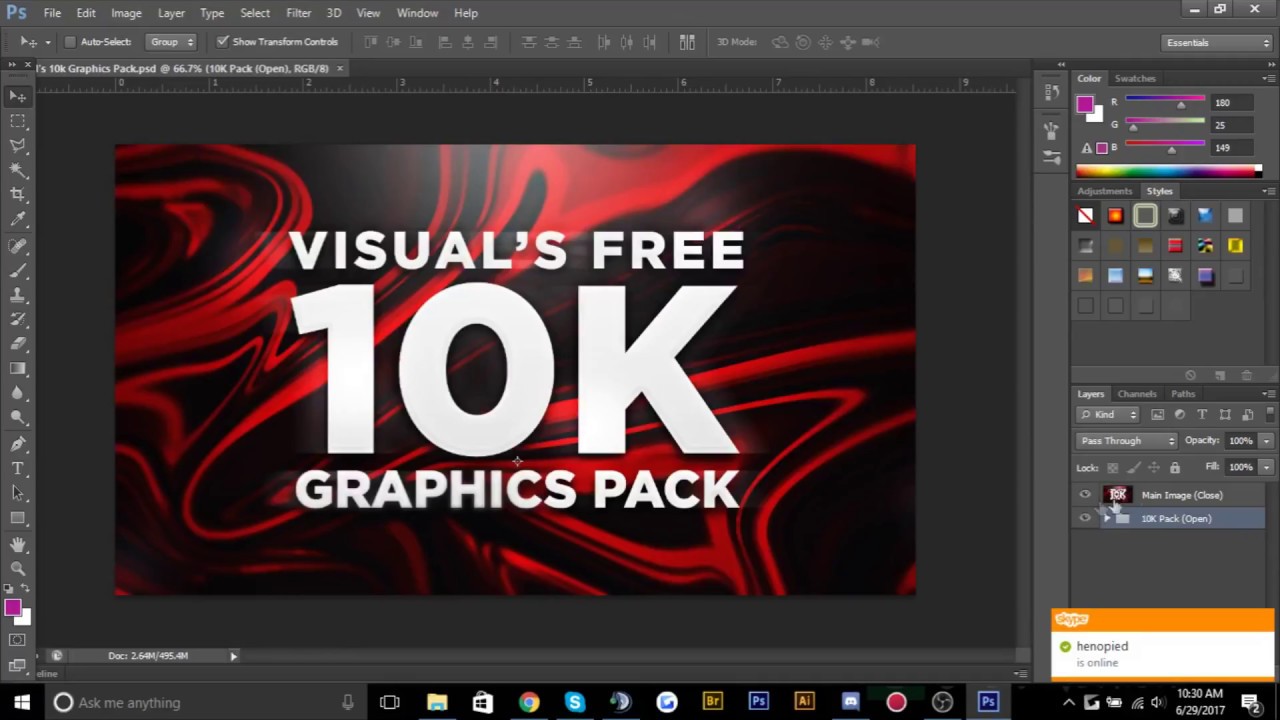Screen dimensions: 1280x720
Task: Switch to the Adjustments tab
Action: (1105, 191)
